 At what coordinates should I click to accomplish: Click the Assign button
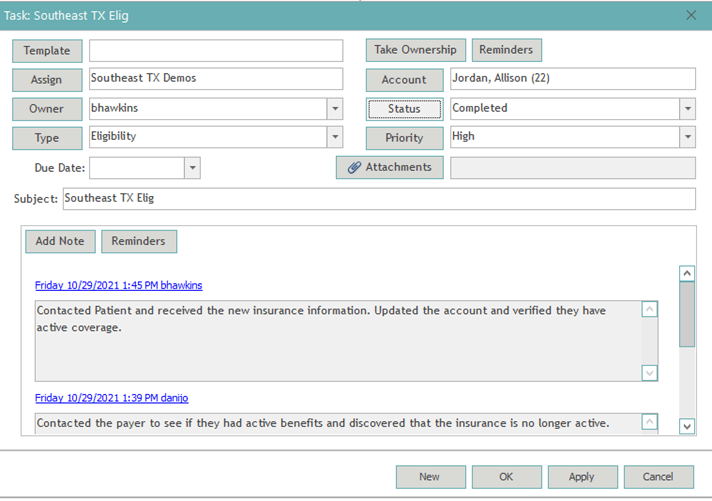pyautogui.click(x=47, y=80)
